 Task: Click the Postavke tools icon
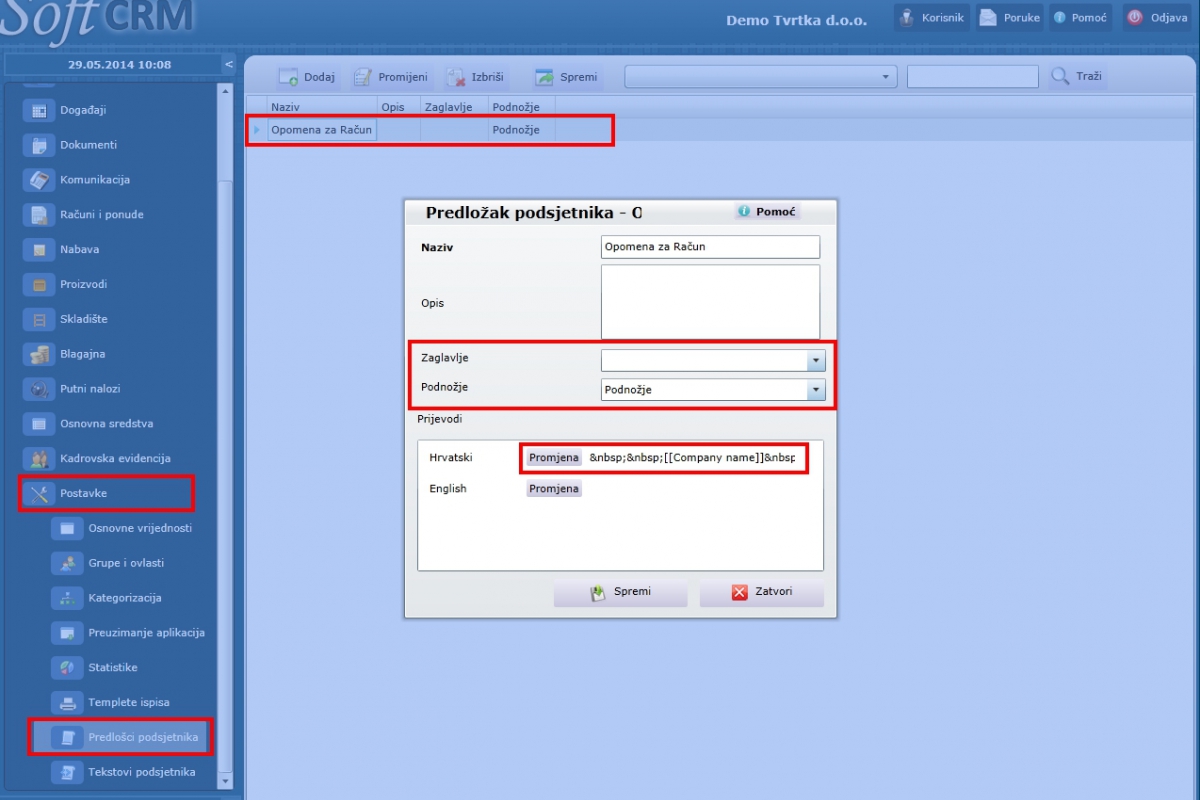(x=39, y=493)
